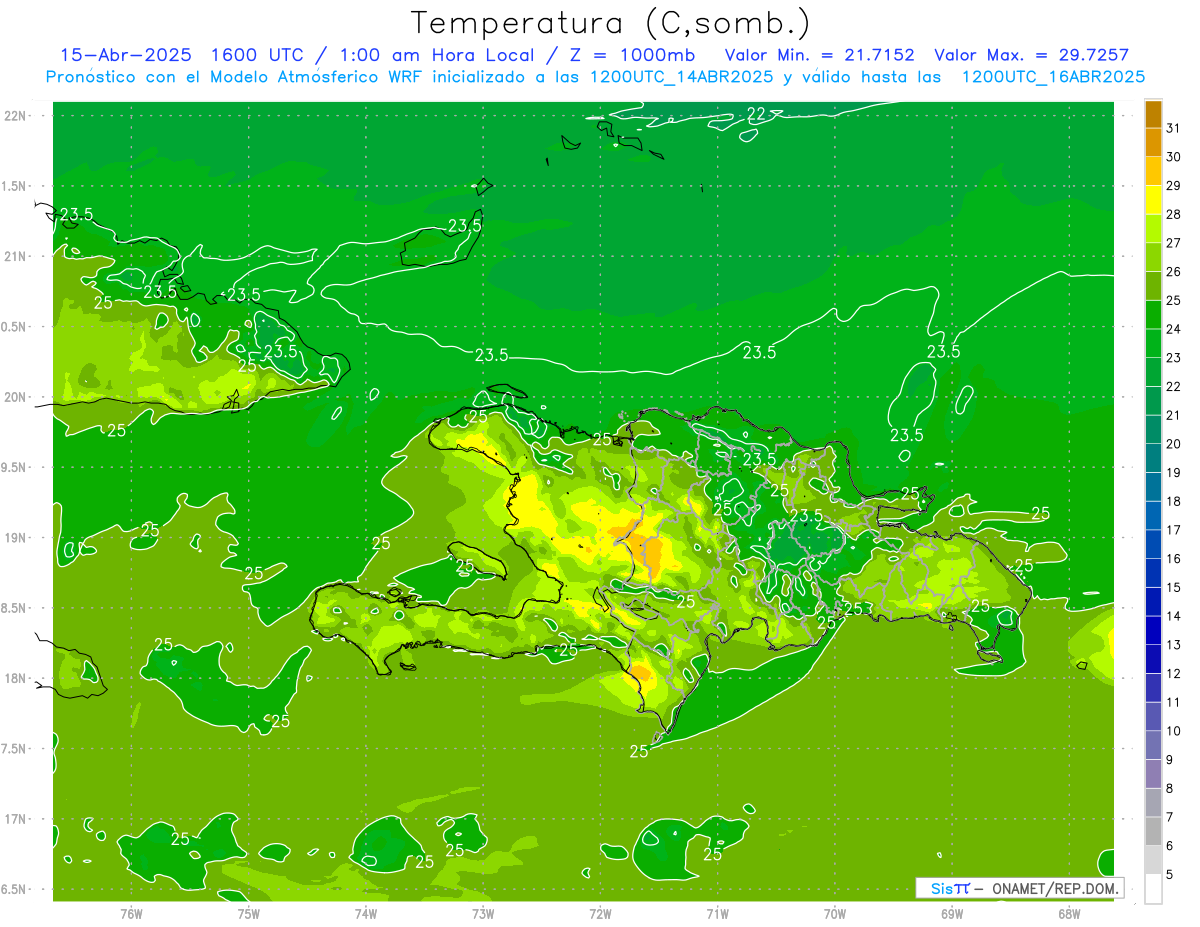
Task: Click the 'Temperatura (C,somb.)' chart title
Action: (x=611, y=23)
